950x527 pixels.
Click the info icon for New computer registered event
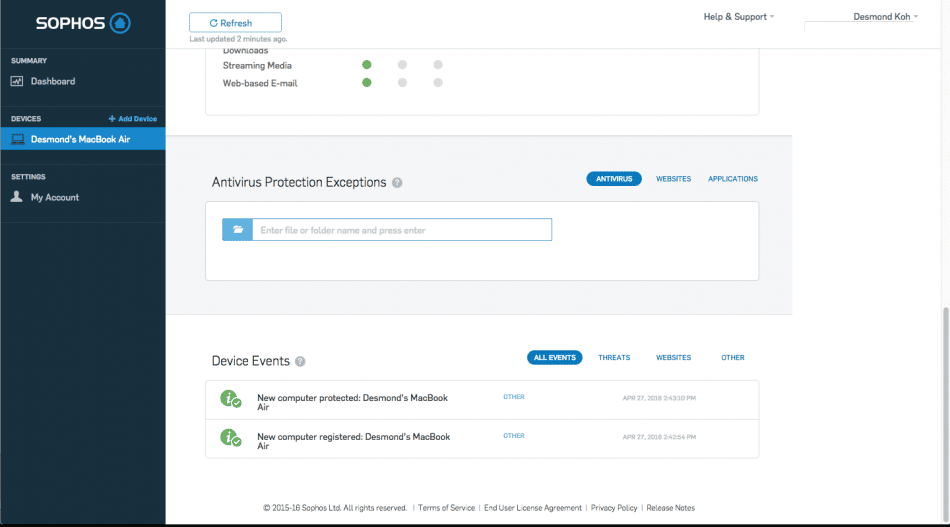pos(231,437)
